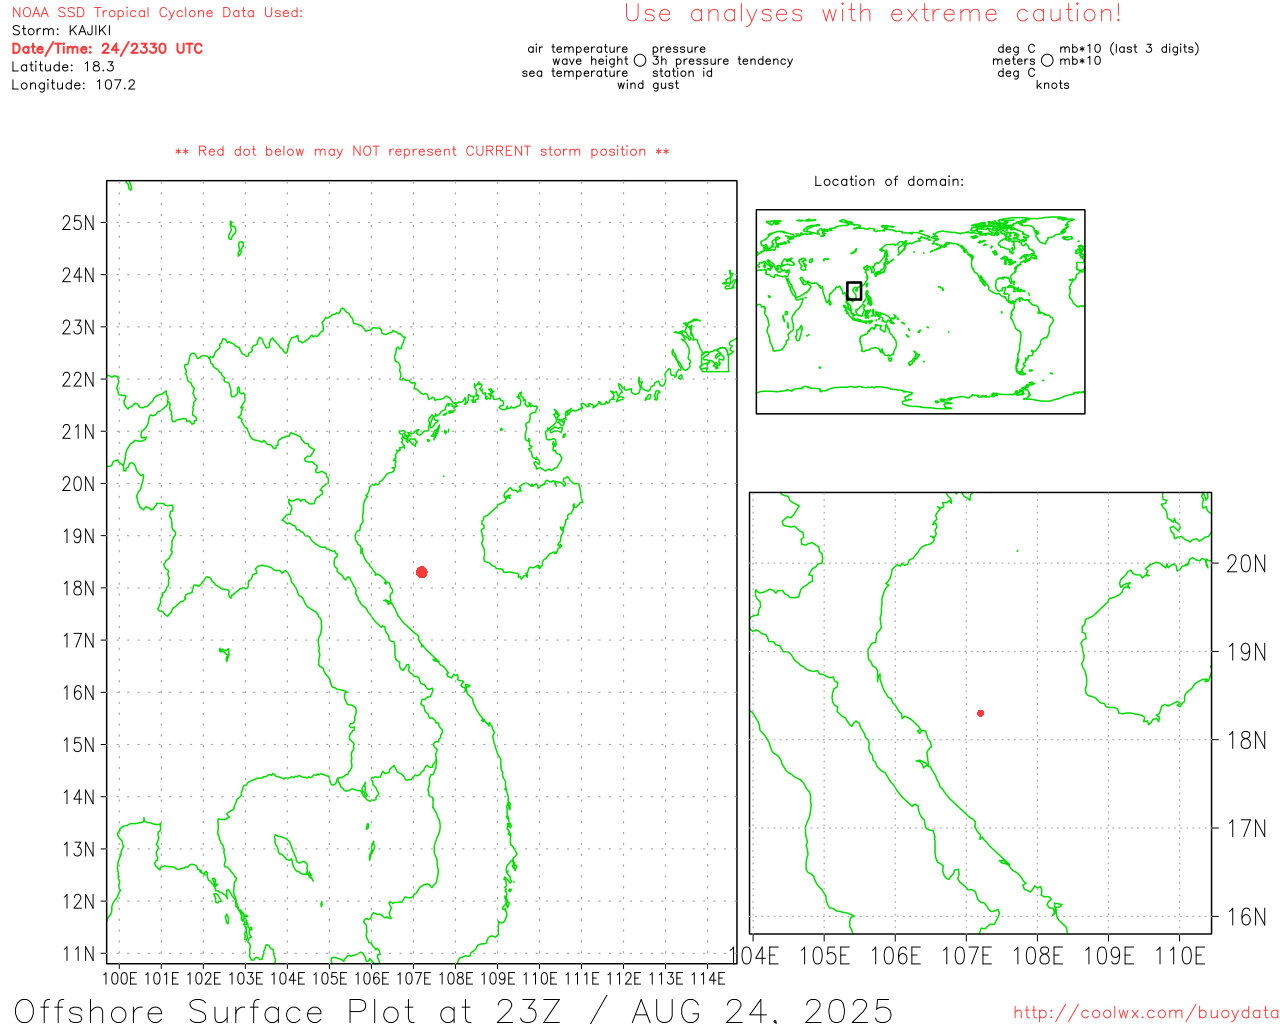The image size is (1280, 1024).
Task: Click the red storm dot on the zoomed inset map
Action: [981, 713]
